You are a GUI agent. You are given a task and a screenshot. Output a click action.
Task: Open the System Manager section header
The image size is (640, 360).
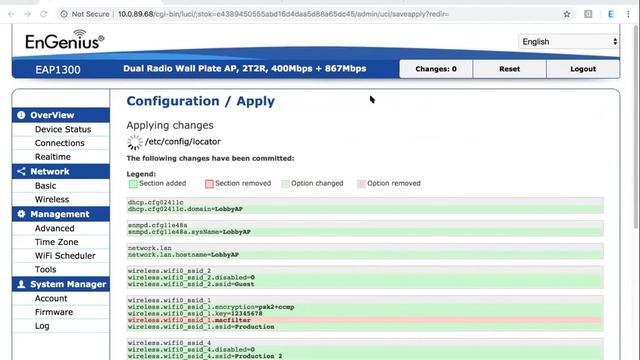(x=61, y=284)
